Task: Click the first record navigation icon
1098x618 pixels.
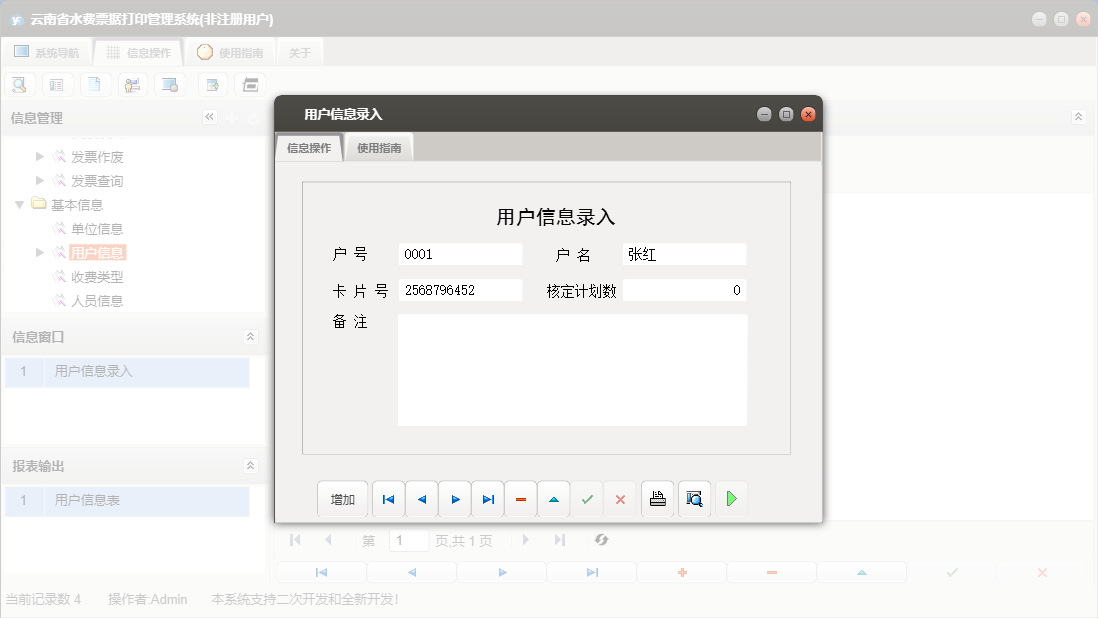Action: (388, 499)
